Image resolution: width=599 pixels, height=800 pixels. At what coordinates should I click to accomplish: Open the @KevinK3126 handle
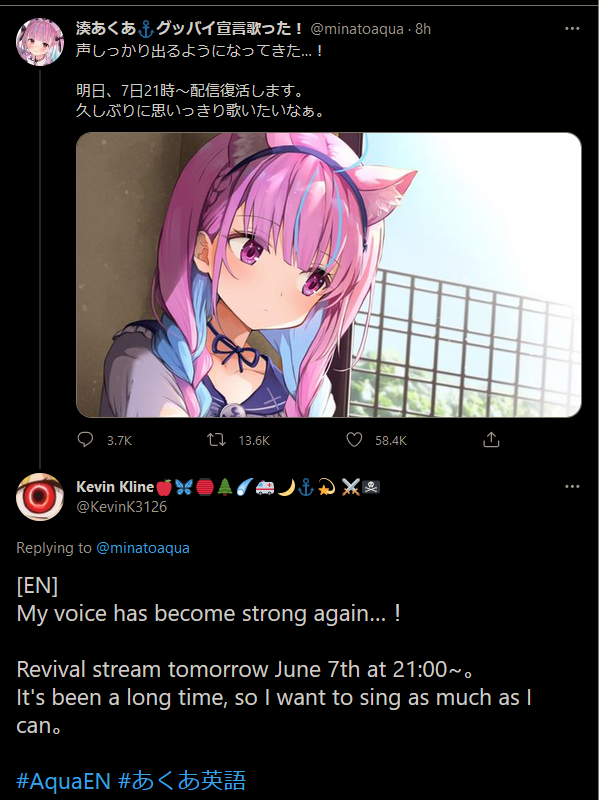click(x=121, y=507)
